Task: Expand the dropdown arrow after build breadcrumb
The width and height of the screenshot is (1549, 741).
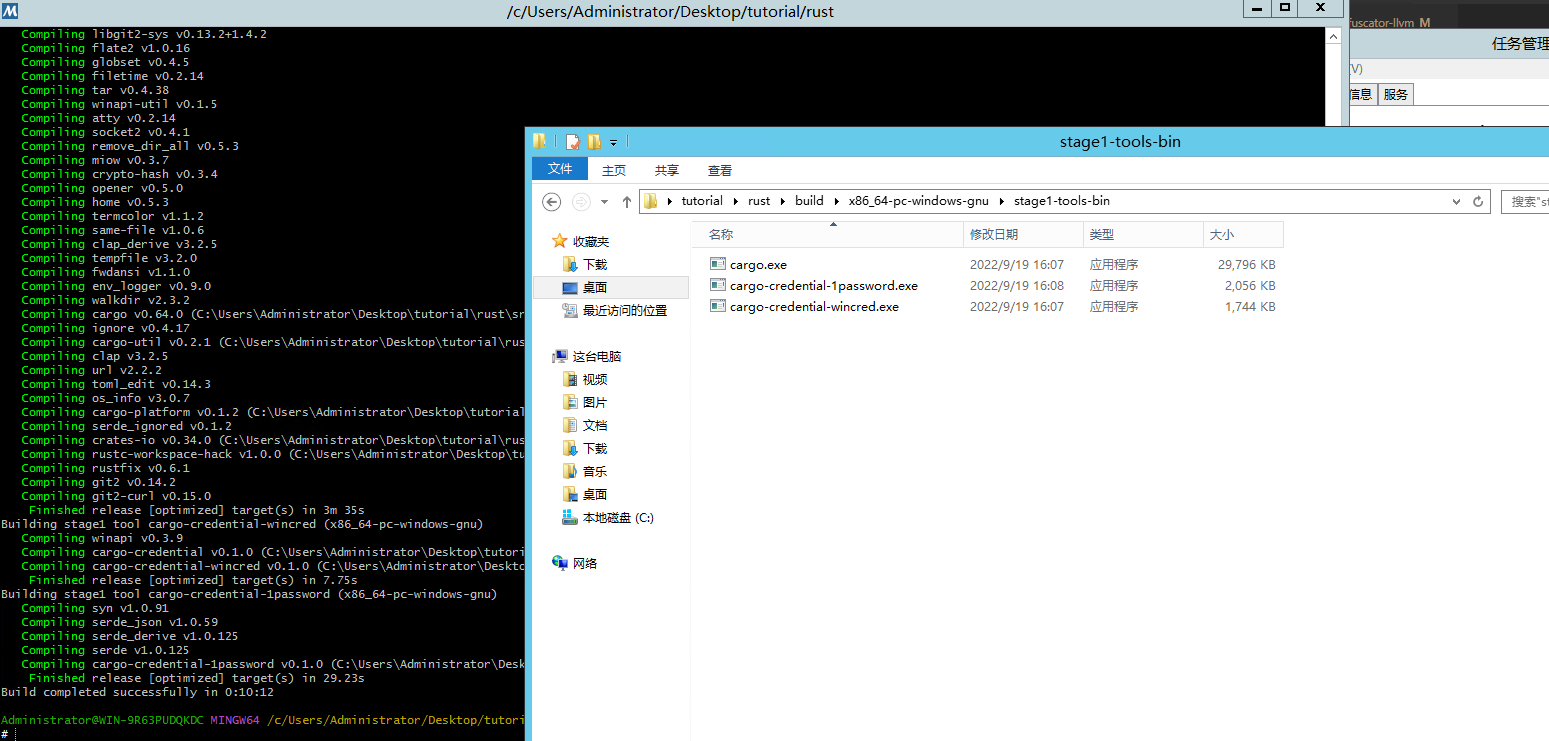Action: click(837, 201)
